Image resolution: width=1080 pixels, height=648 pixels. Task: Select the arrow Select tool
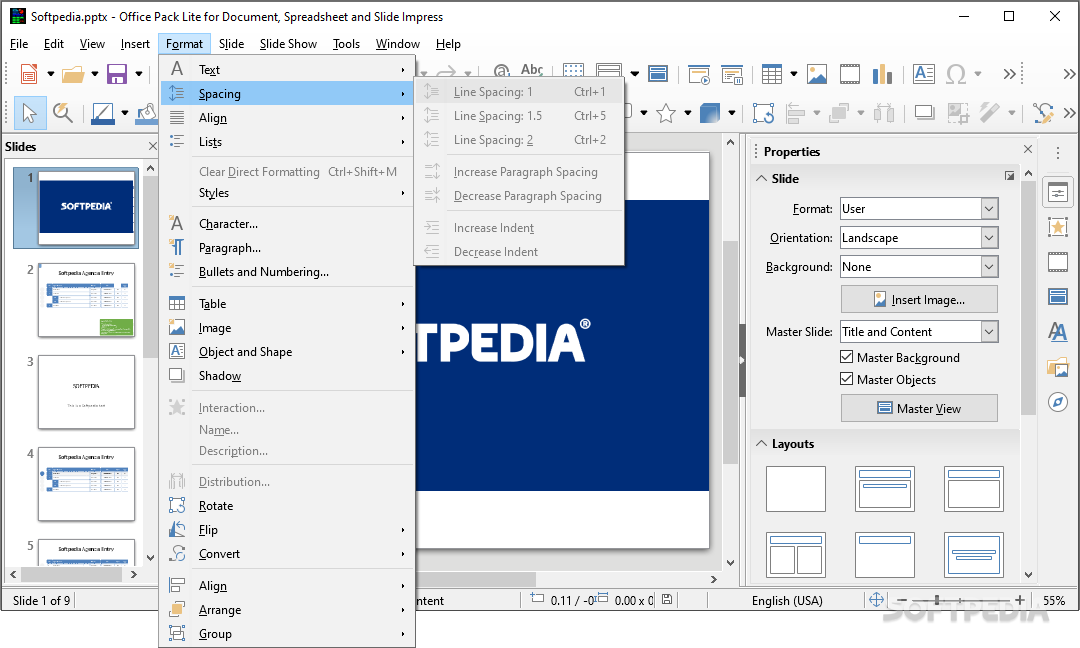coord(30,113)
